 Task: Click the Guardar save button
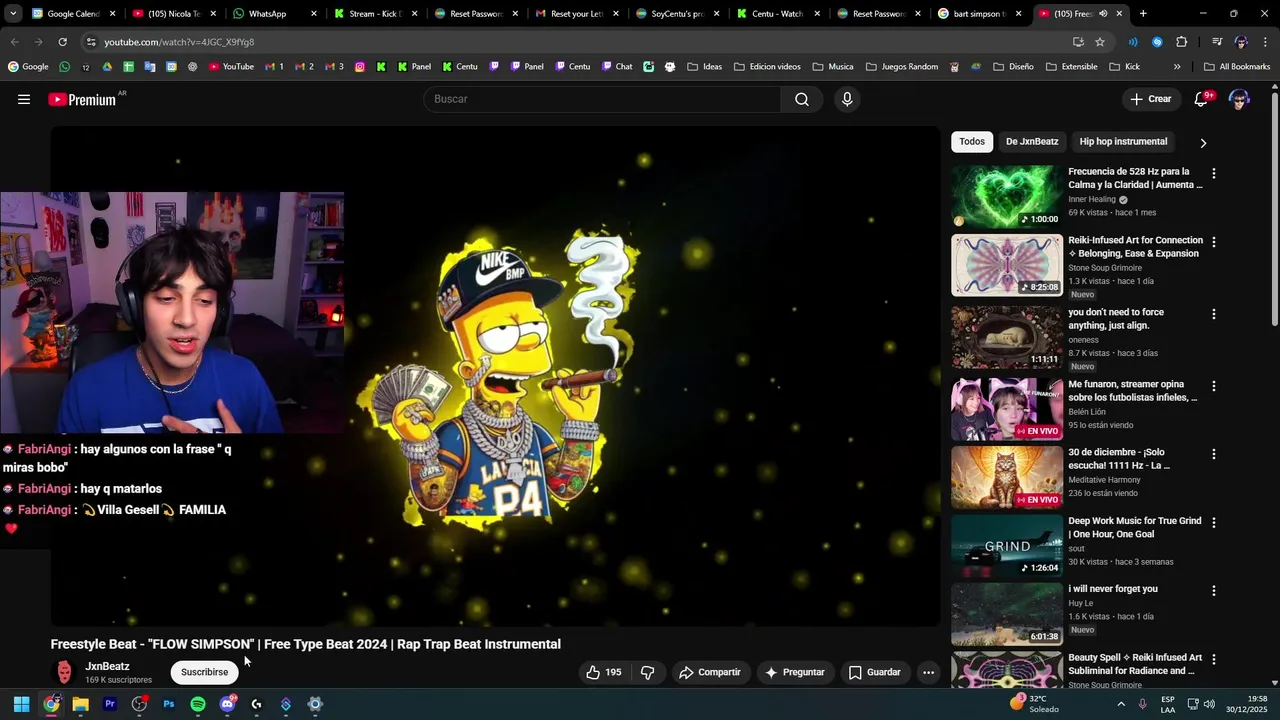(875, 672)
